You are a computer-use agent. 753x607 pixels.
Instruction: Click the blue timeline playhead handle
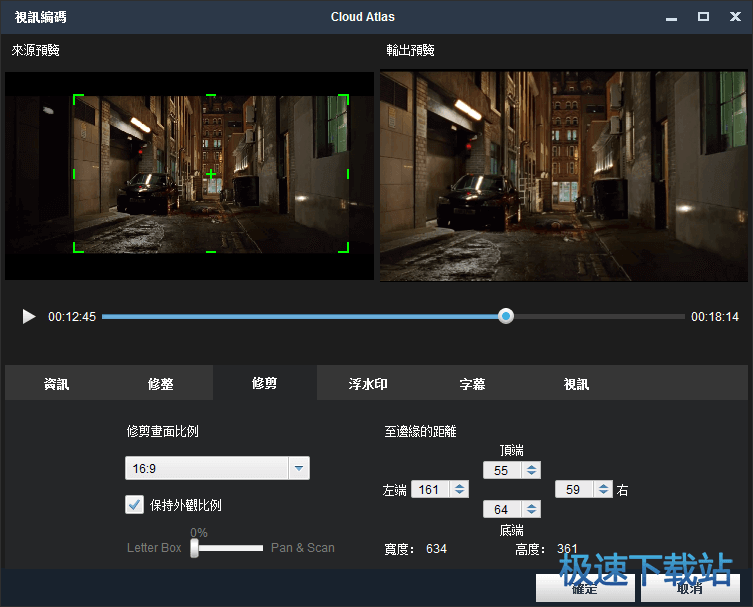coord(505,316)
